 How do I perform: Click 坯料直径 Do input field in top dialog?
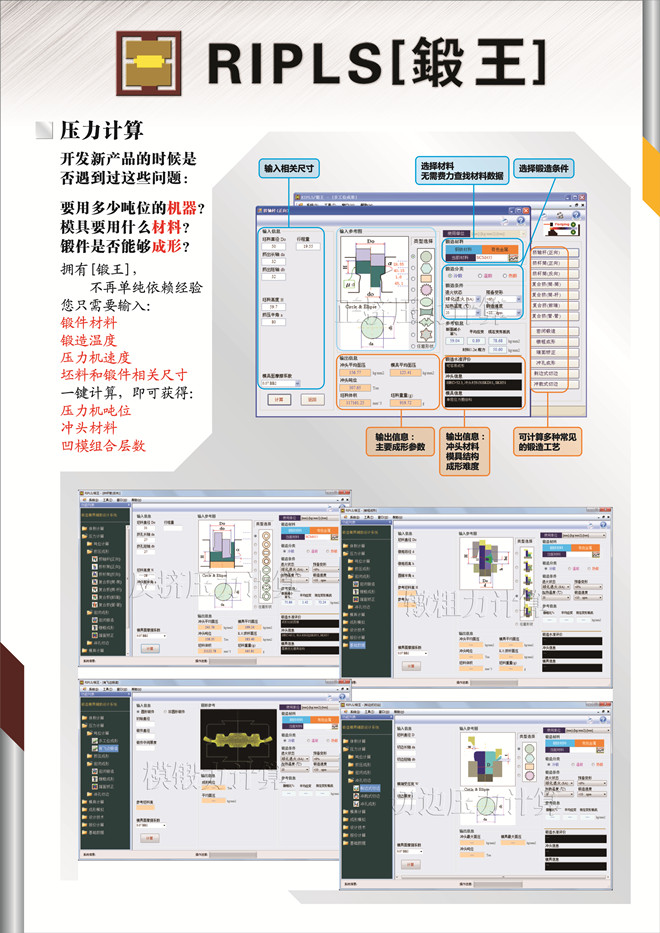click(x=273, y=246)
